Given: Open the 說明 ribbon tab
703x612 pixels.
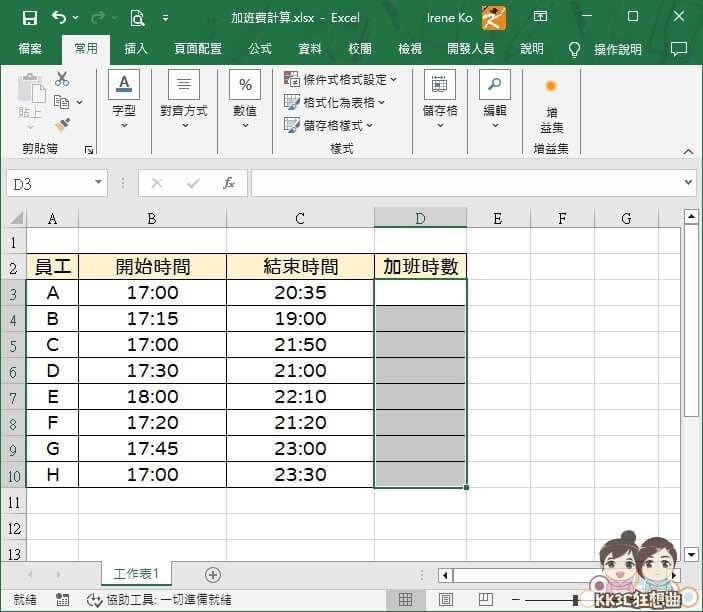Looking at the screenshot, I should click(532, 48).
